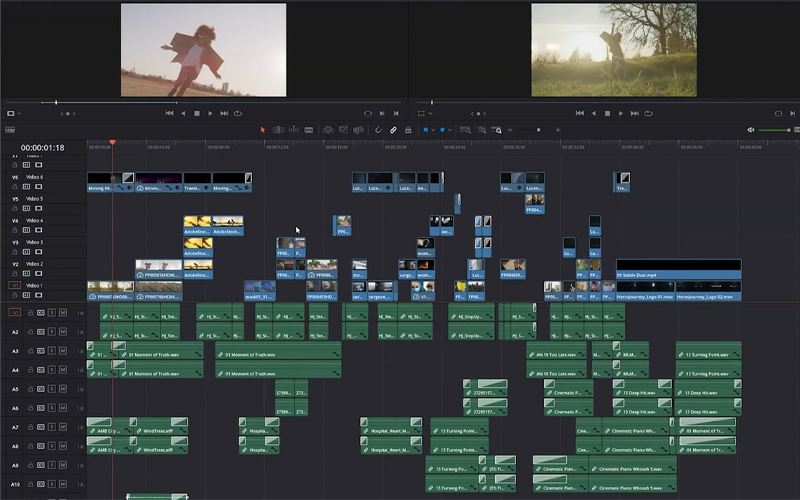800x500 pixels.
Task: Mute audio track A3
Action: coord(63,351)
